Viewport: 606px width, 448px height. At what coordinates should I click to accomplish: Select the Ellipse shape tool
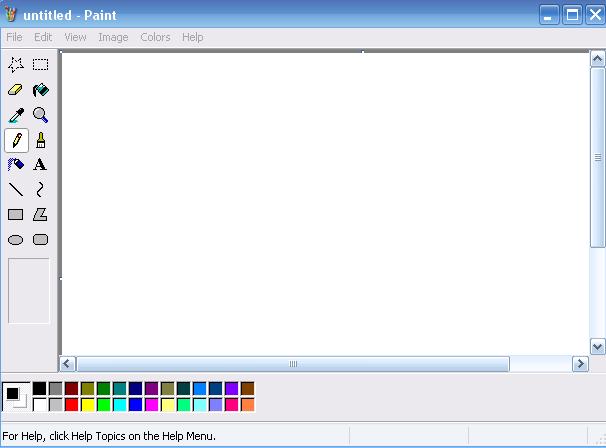(x=16, y=240)
